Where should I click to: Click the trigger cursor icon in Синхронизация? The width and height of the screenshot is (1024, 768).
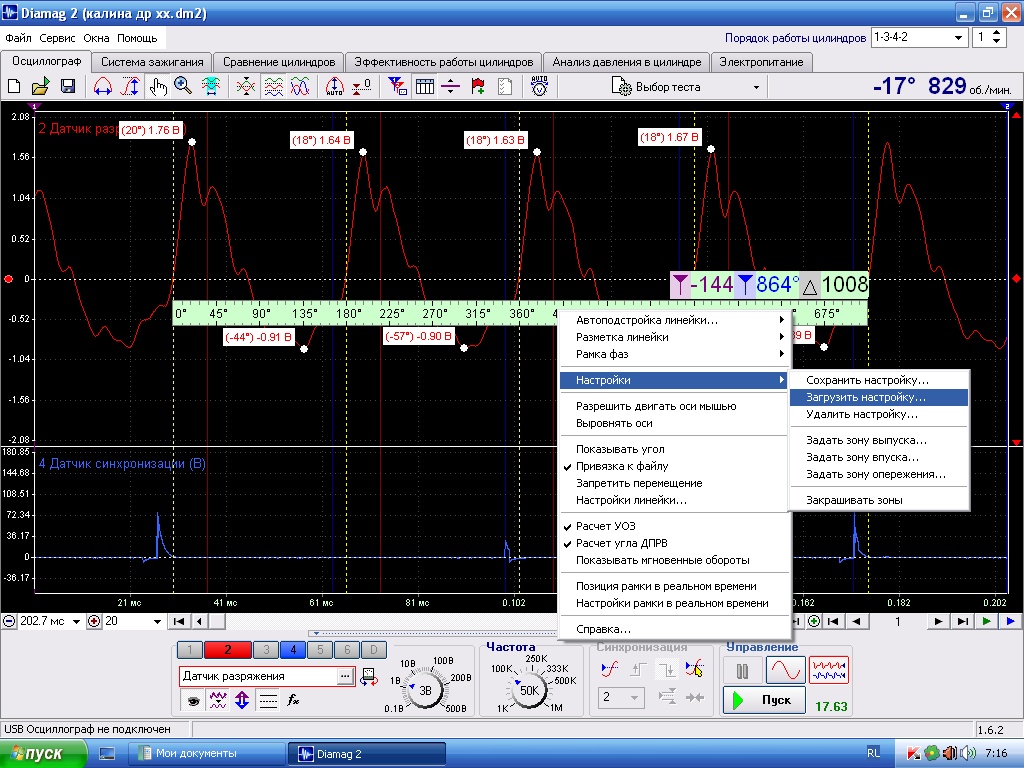[x=695, y=669]
